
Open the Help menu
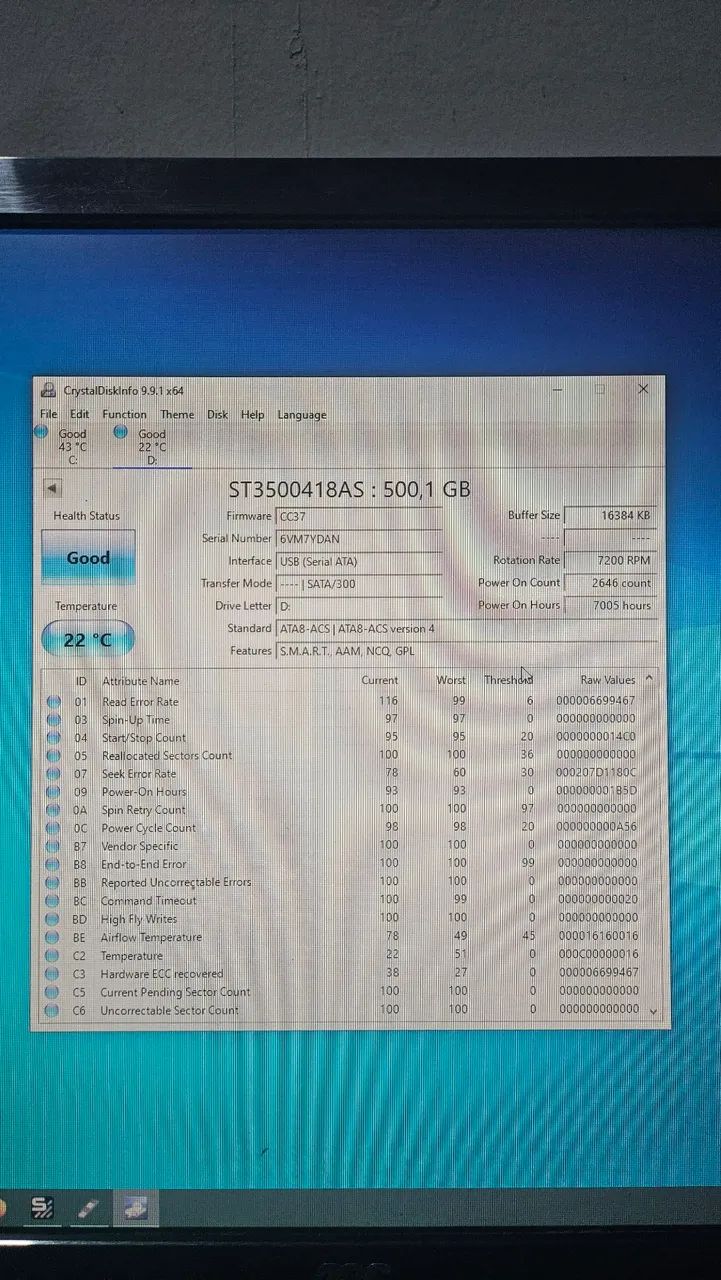click(x=252, y=414)
